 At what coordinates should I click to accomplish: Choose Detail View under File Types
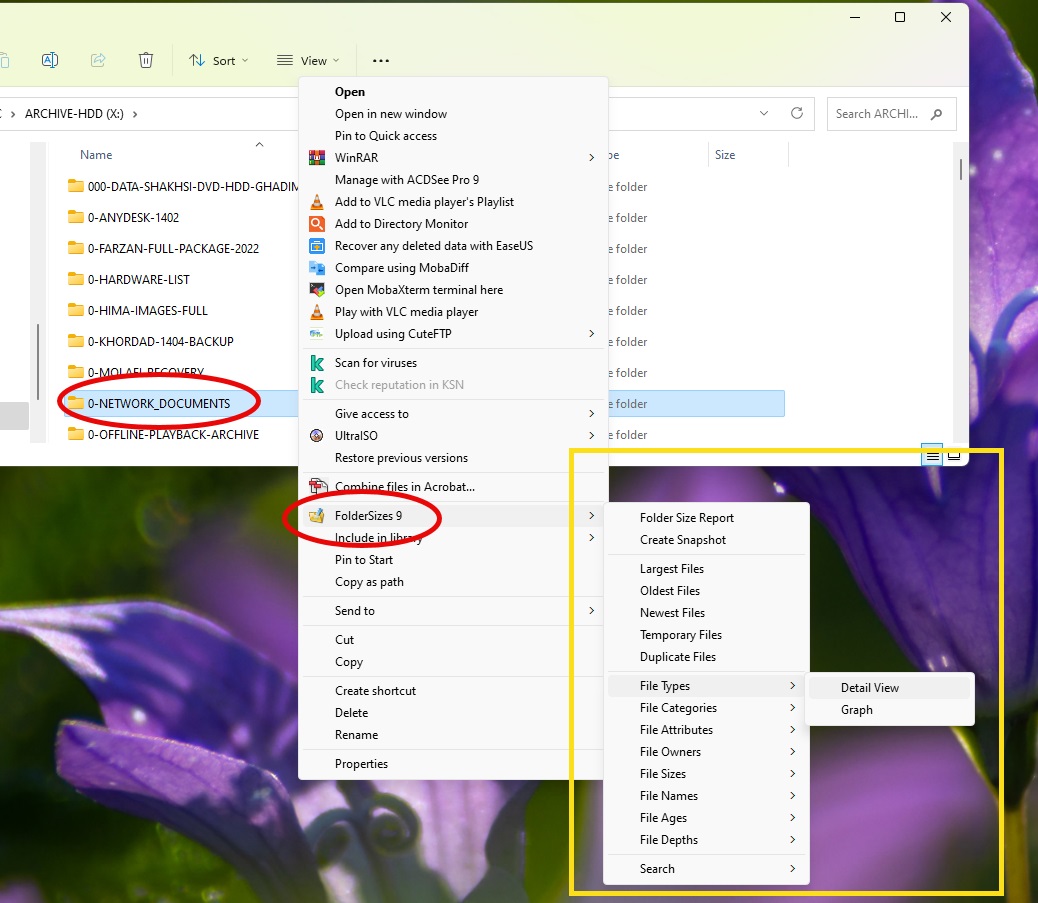[869, 688]
